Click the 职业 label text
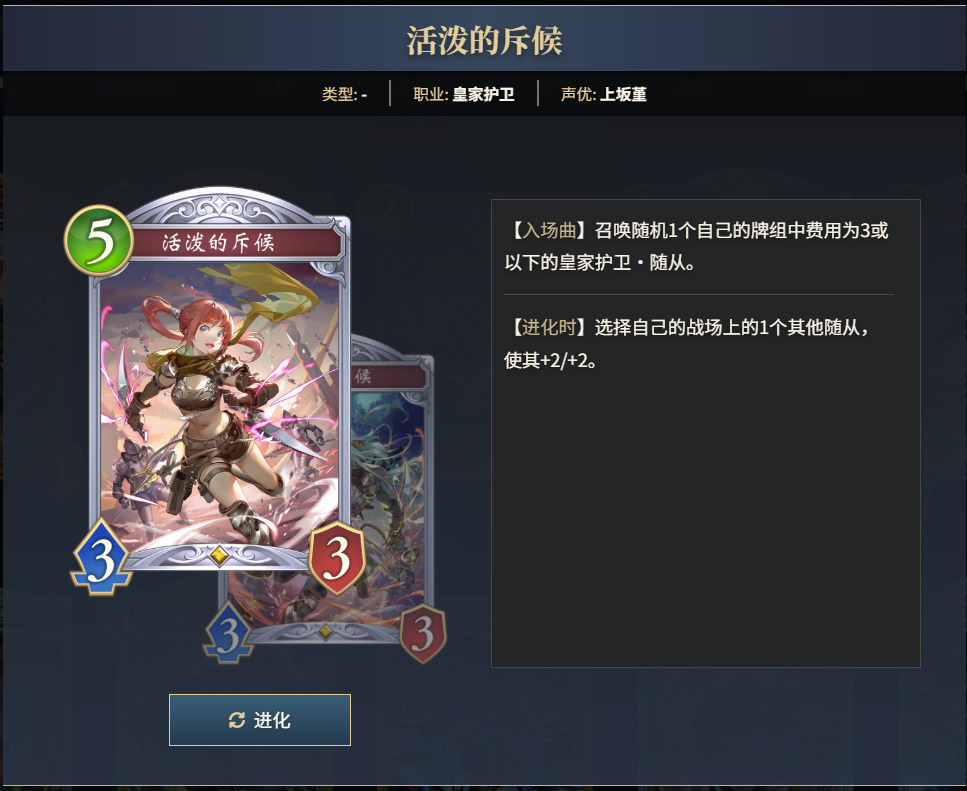Viewport: 967px width, 791px height. 430,94
